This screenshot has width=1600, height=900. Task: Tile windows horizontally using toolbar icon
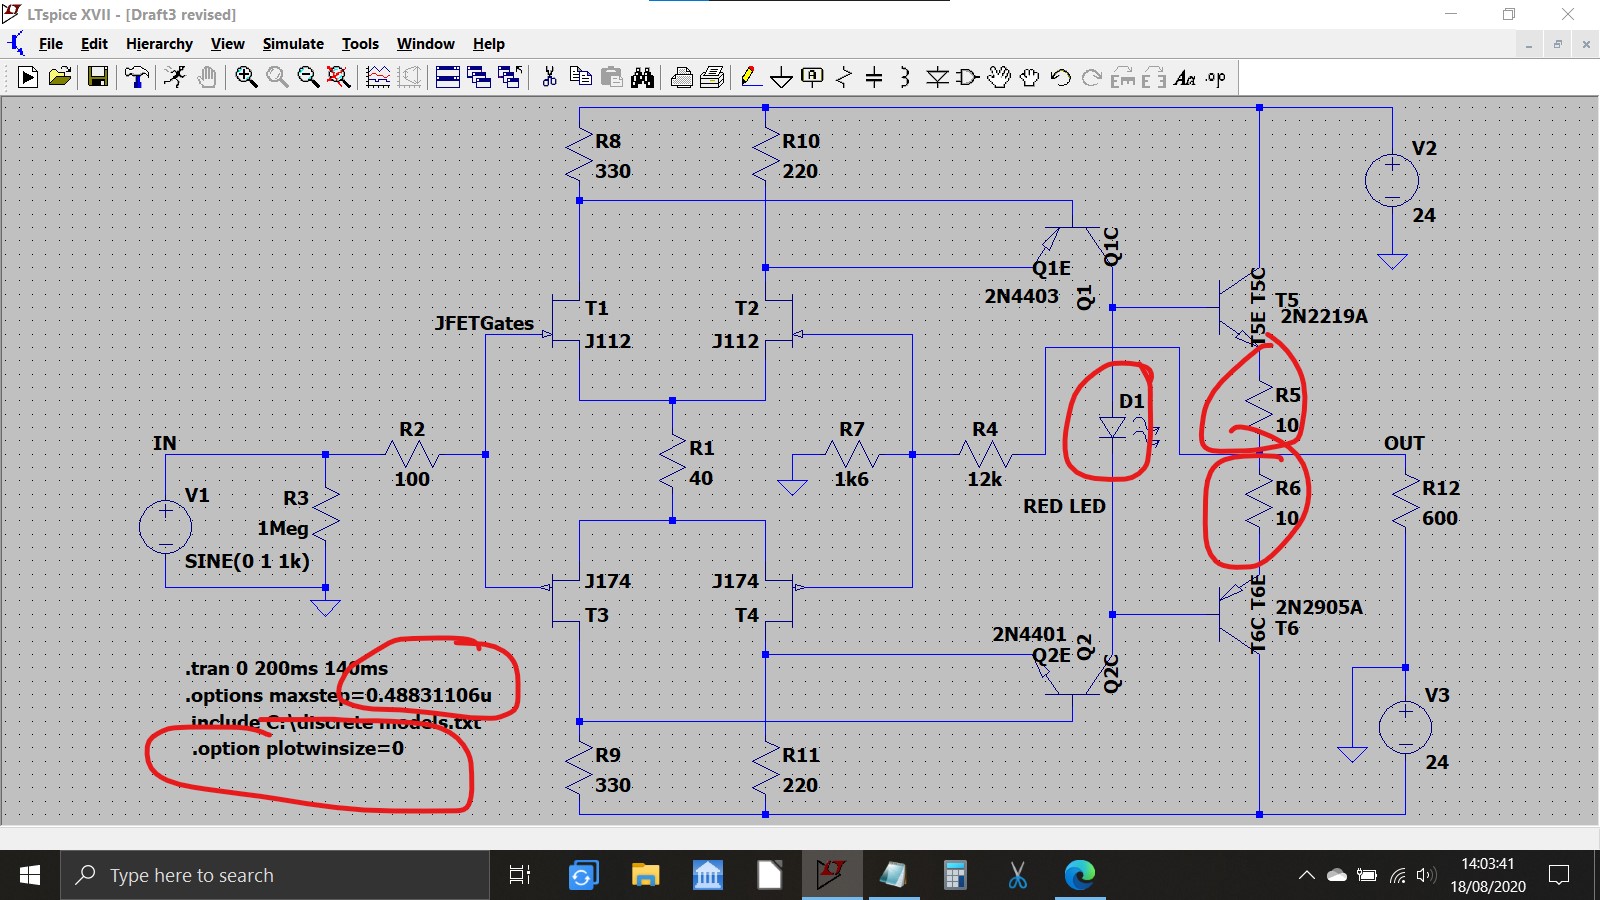pos(448,77)
